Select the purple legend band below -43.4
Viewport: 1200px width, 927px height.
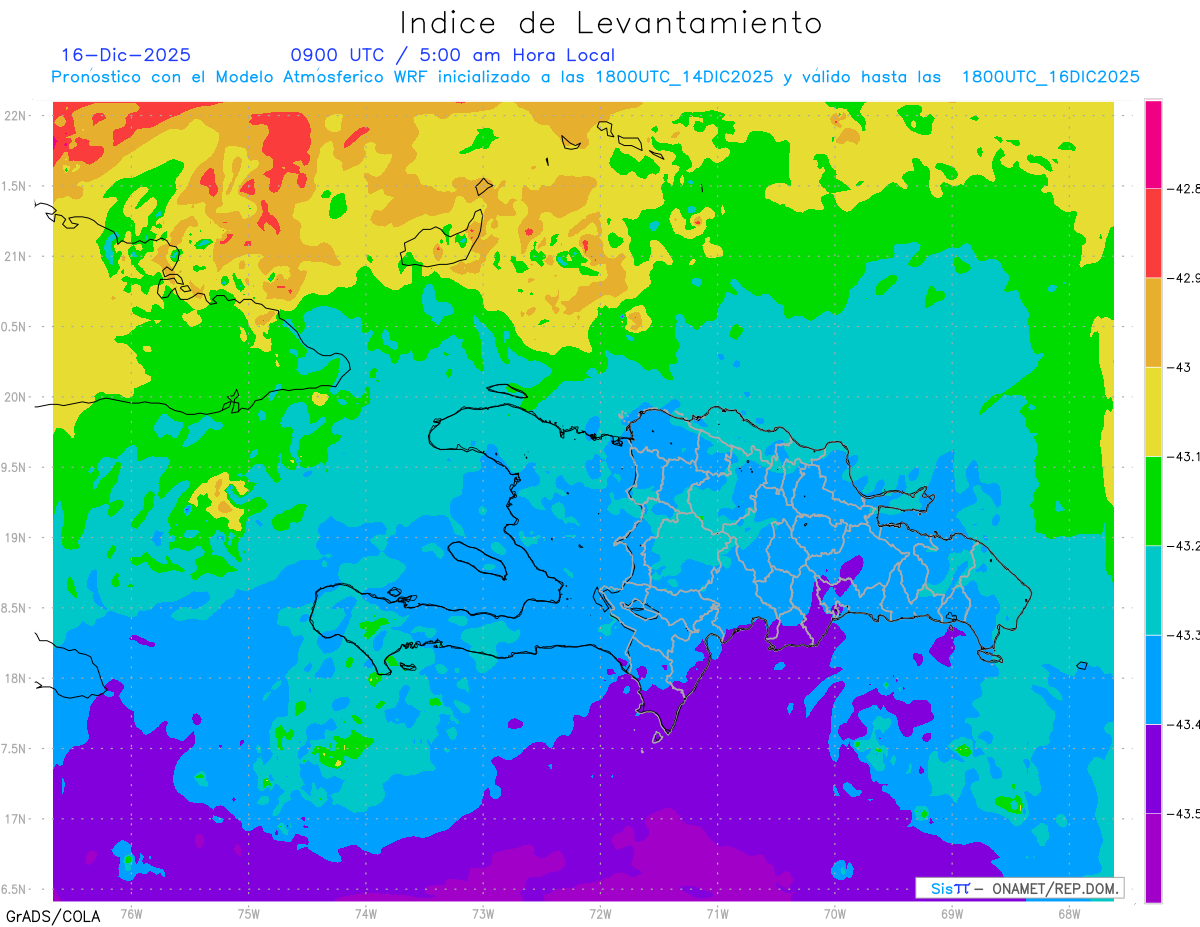coord(1153,768)
